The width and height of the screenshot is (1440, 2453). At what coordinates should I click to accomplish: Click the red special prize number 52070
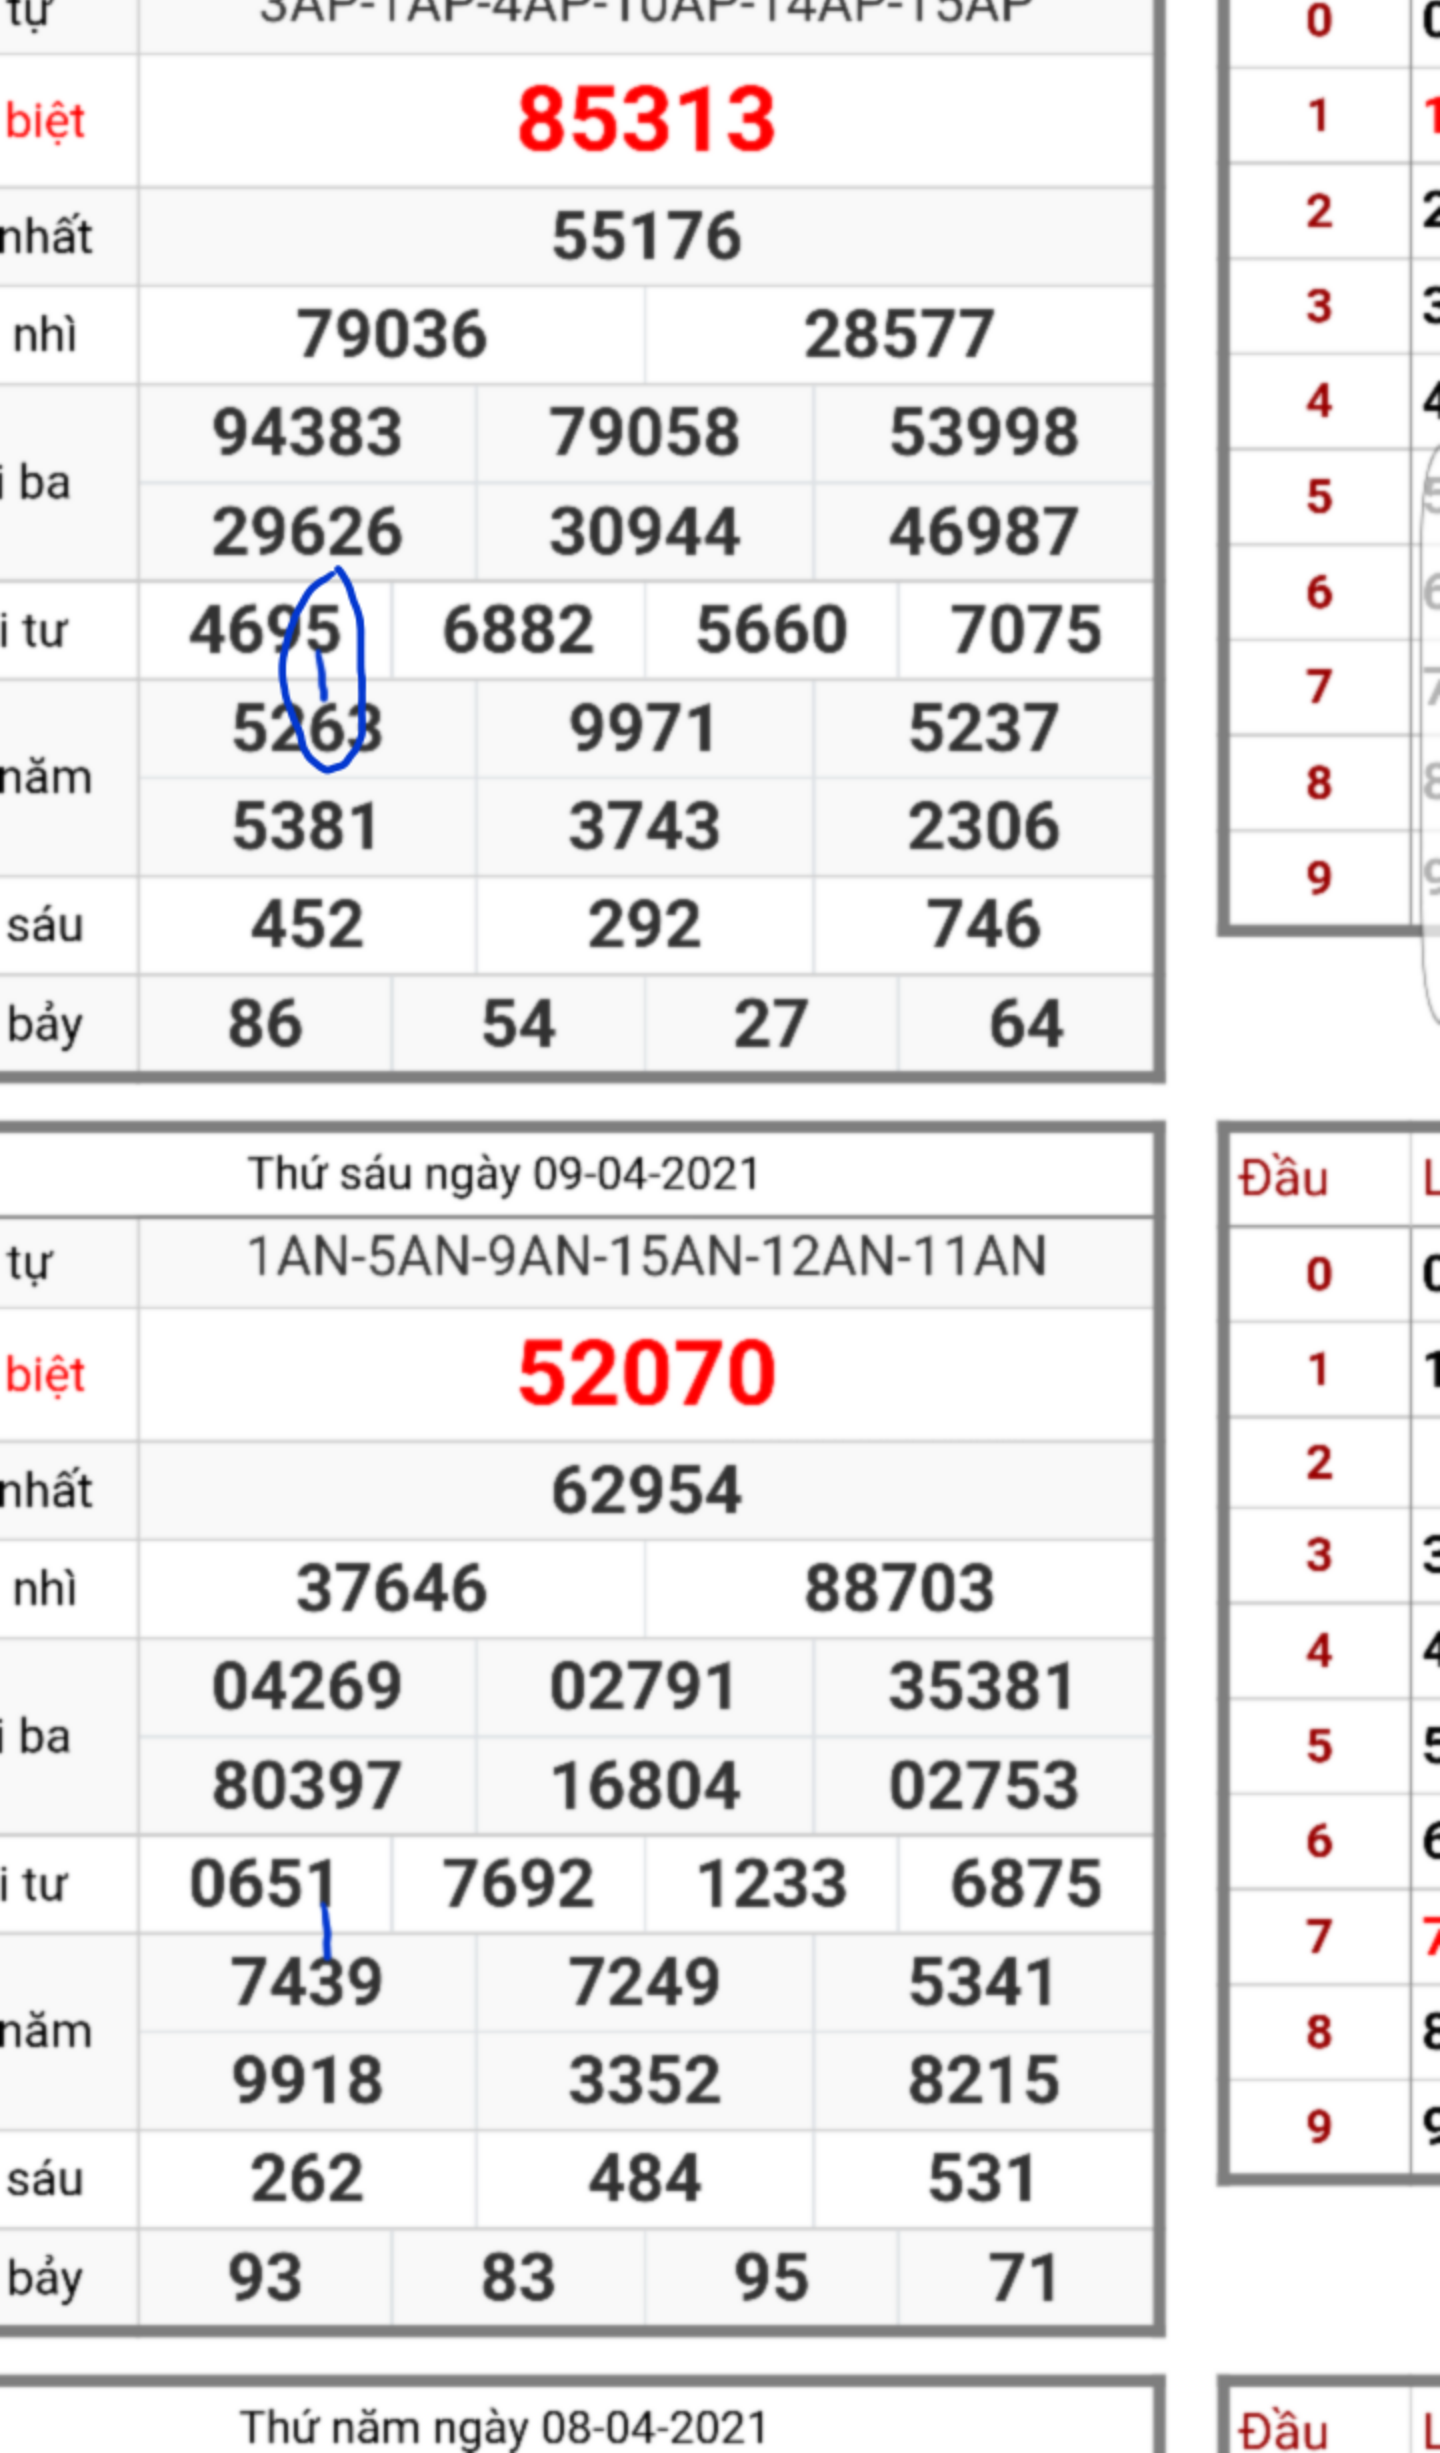646,1374
